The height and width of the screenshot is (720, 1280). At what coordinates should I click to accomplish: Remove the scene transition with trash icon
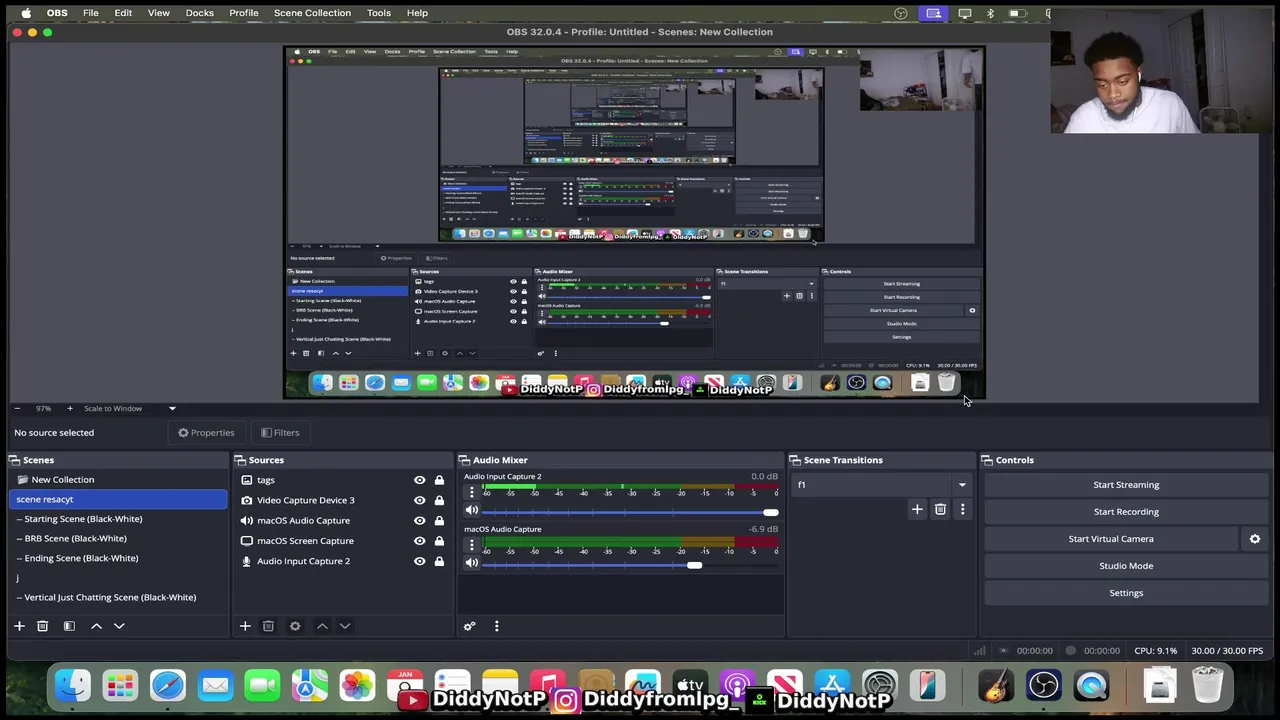pos(940,510)
